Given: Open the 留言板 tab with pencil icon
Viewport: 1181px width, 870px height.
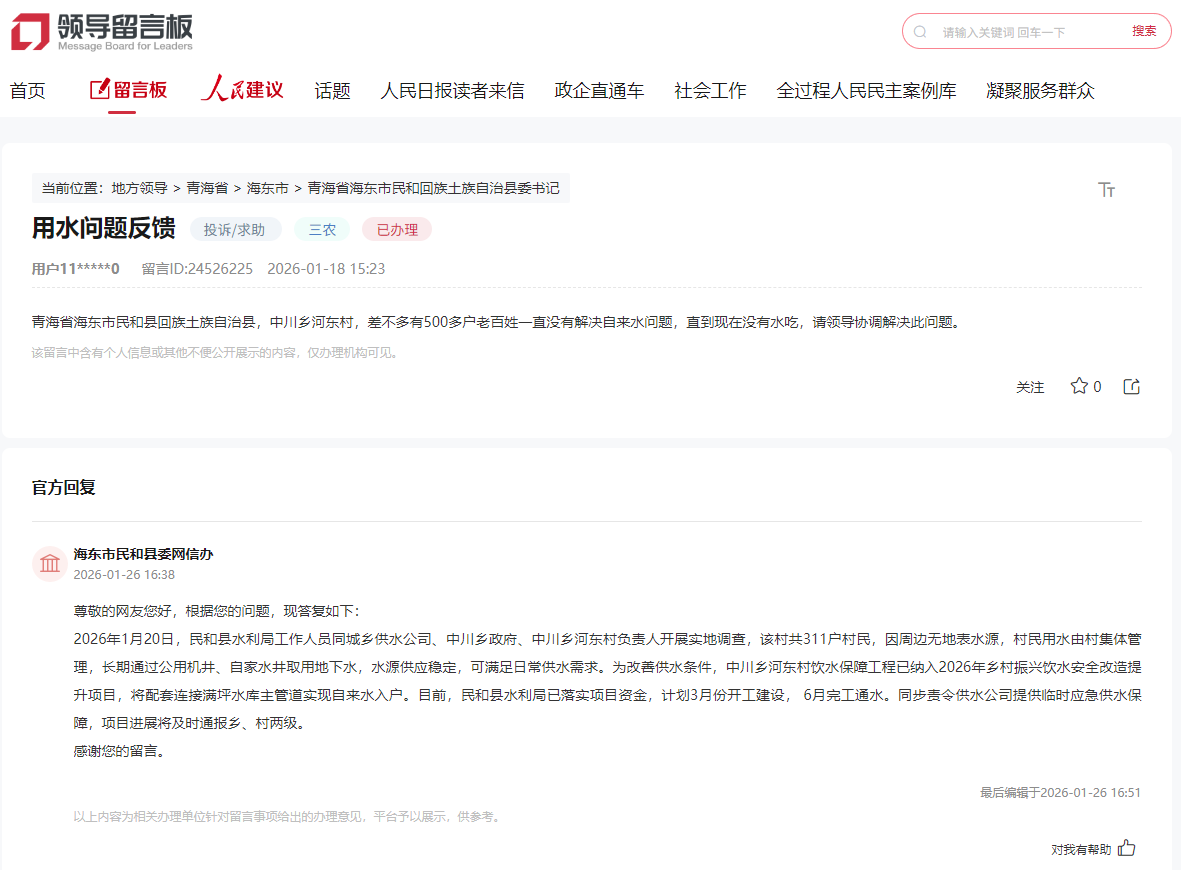Looking at the screenshot, I should pos(129,90).
